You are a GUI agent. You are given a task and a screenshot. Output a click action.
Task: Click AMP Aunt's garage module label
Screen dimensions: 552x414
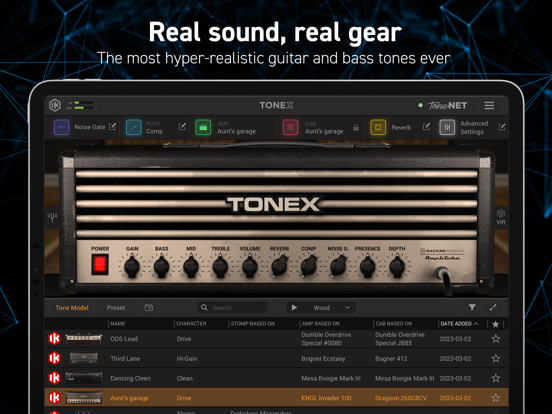pos(236,128)
